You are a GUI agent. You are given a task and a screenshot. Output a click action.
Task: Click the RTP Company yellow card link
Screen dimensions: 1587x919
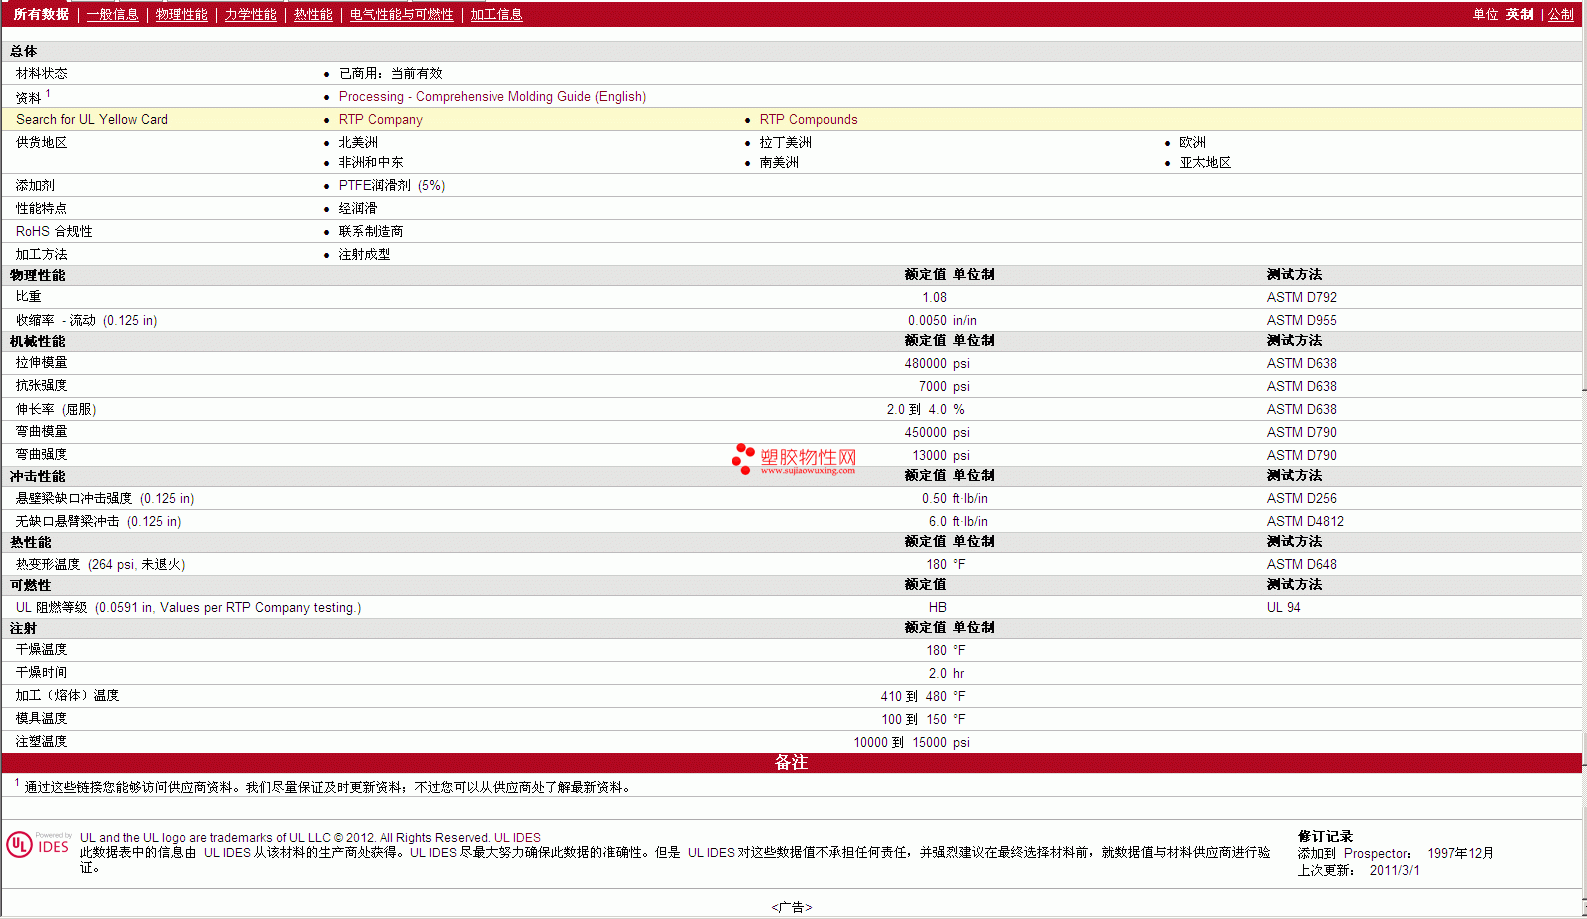click(x=380, y=120)
